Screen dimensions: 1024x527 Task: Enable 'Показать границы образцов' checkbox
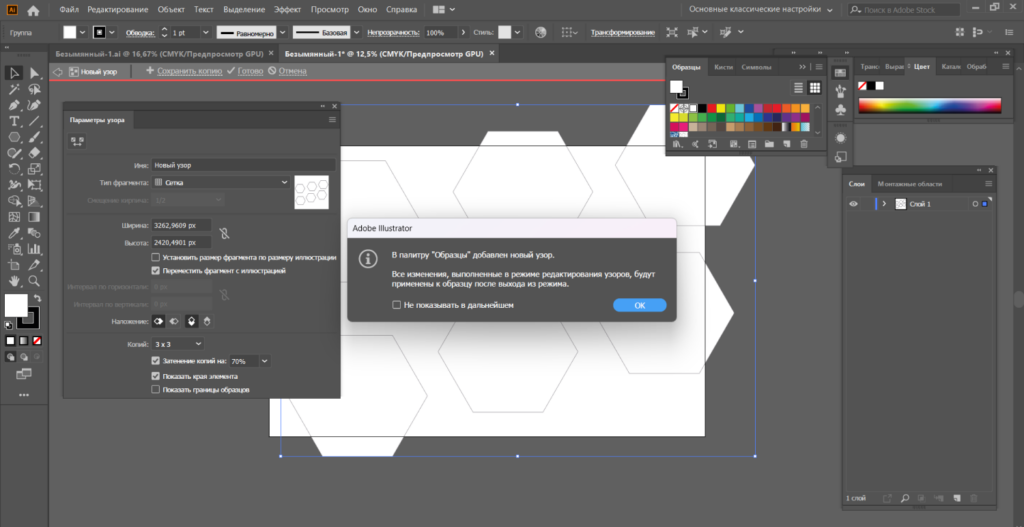click(155, 389)
